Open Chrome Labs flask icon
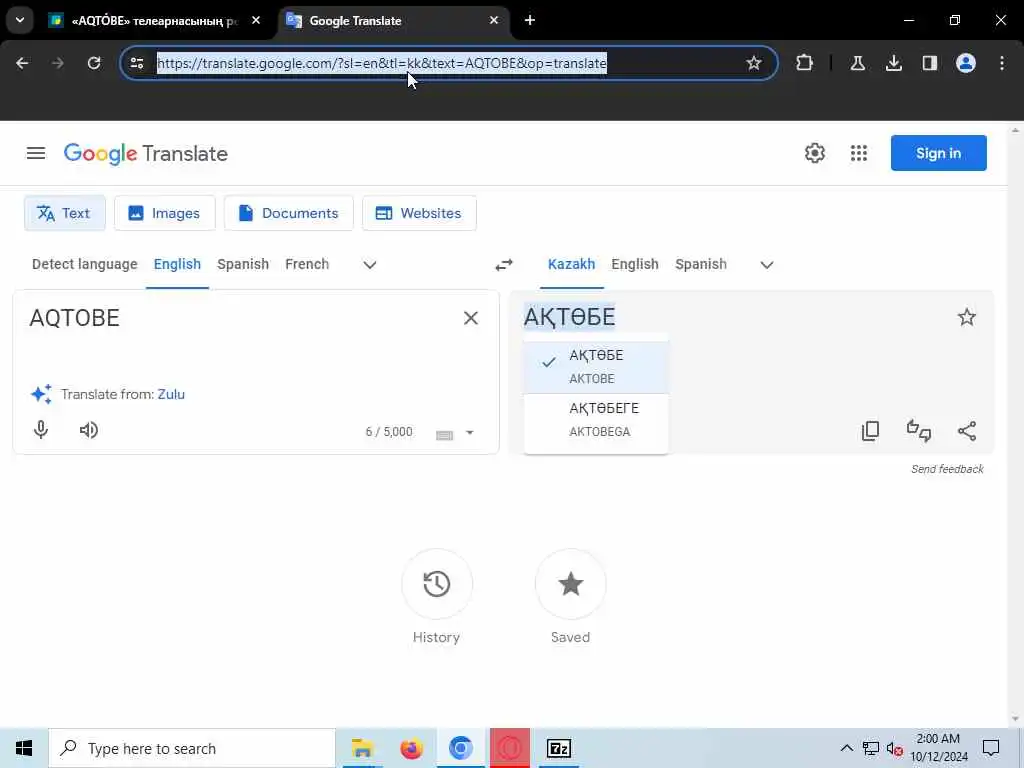The height and width of the screenshot is (768, 1024). point(857,63)
